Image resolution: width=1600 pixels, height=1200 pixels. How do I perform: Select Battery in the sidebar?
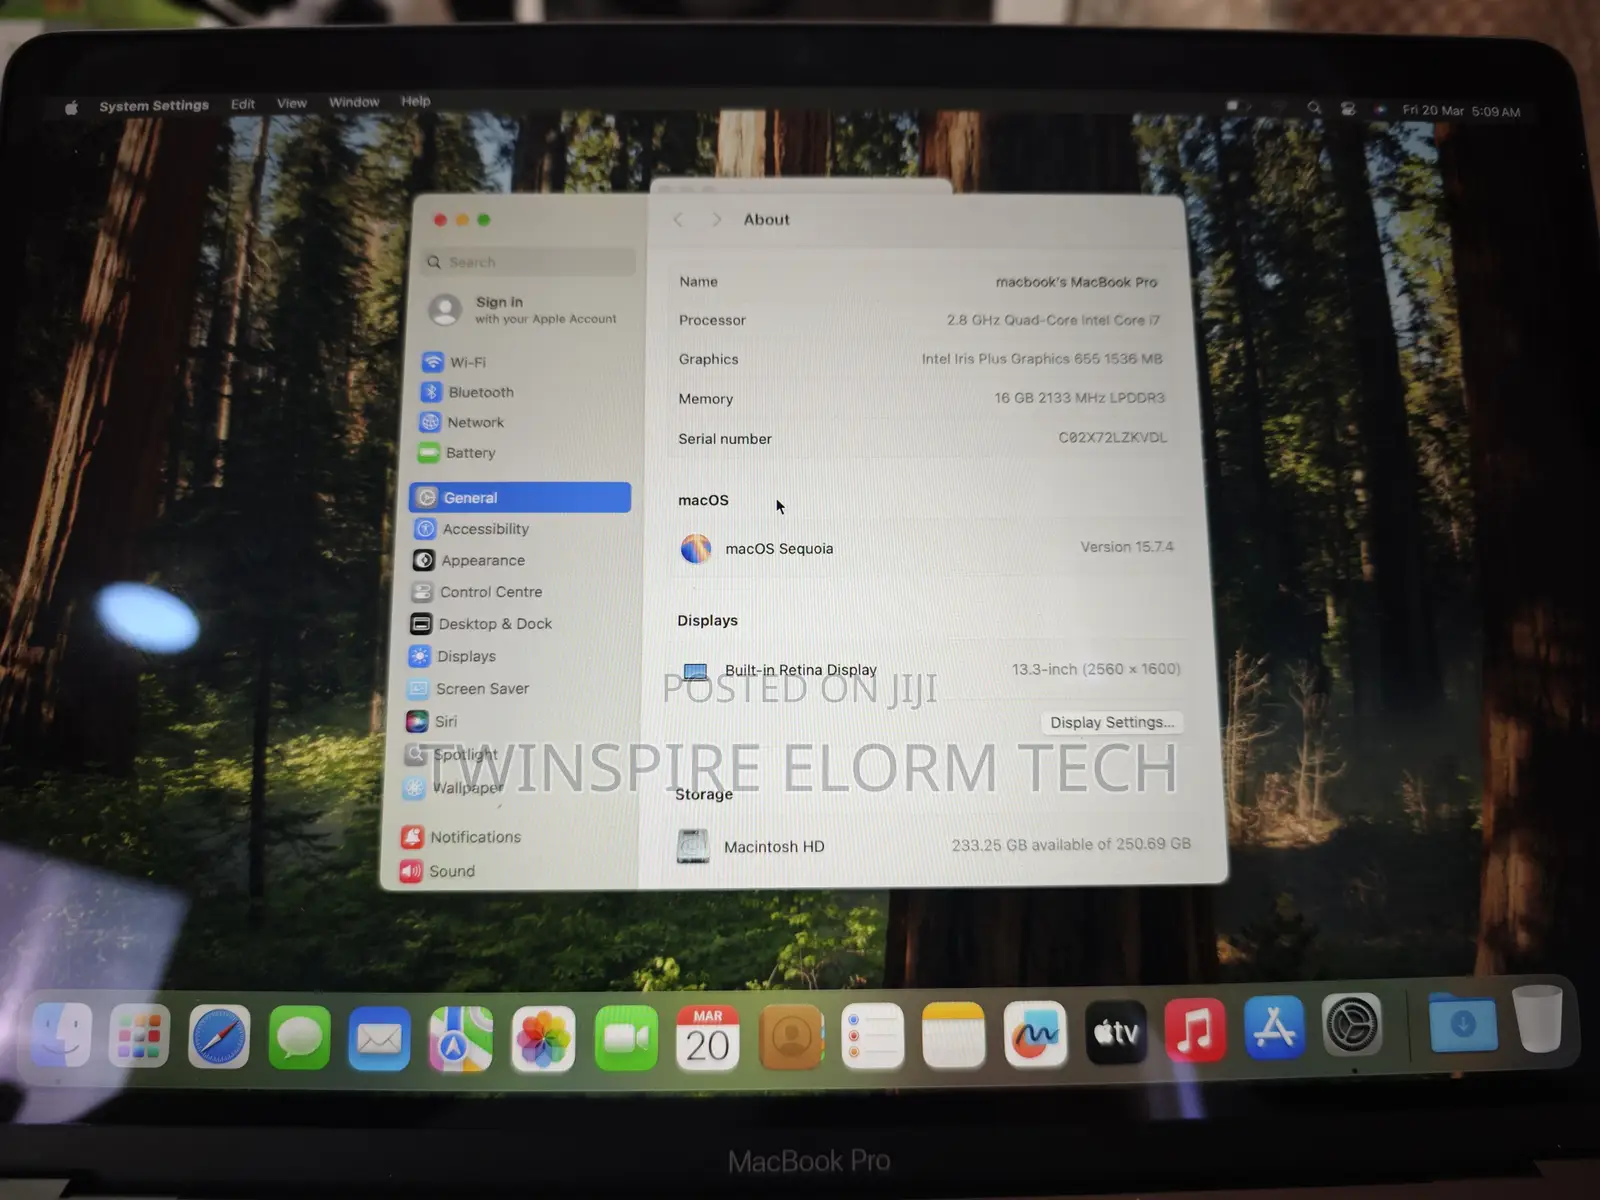pyautogui.click(x=457, y=453)
